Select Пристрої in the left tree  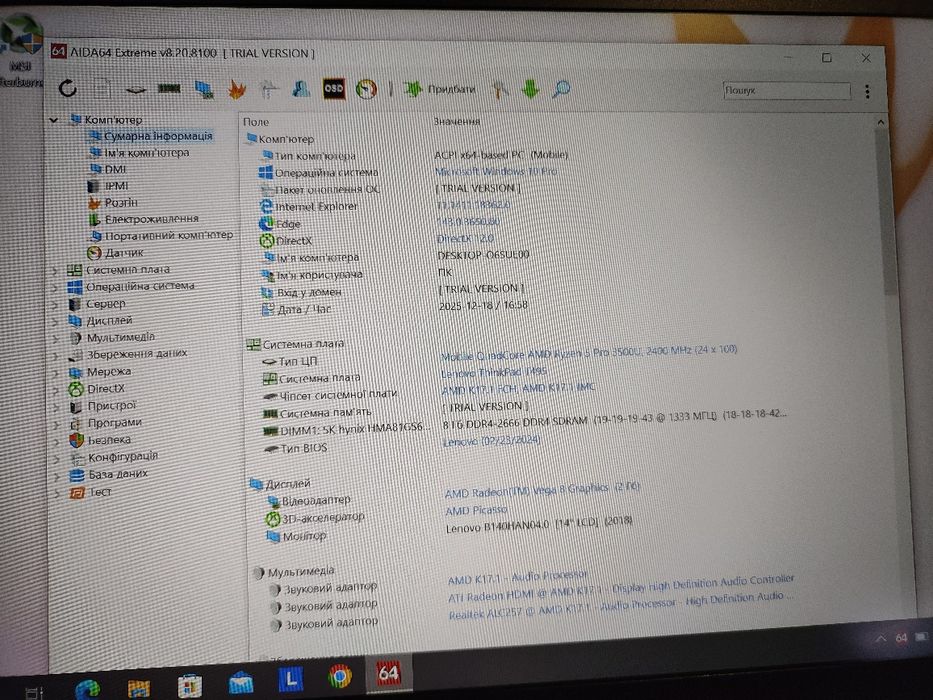(x=102, y=406)
